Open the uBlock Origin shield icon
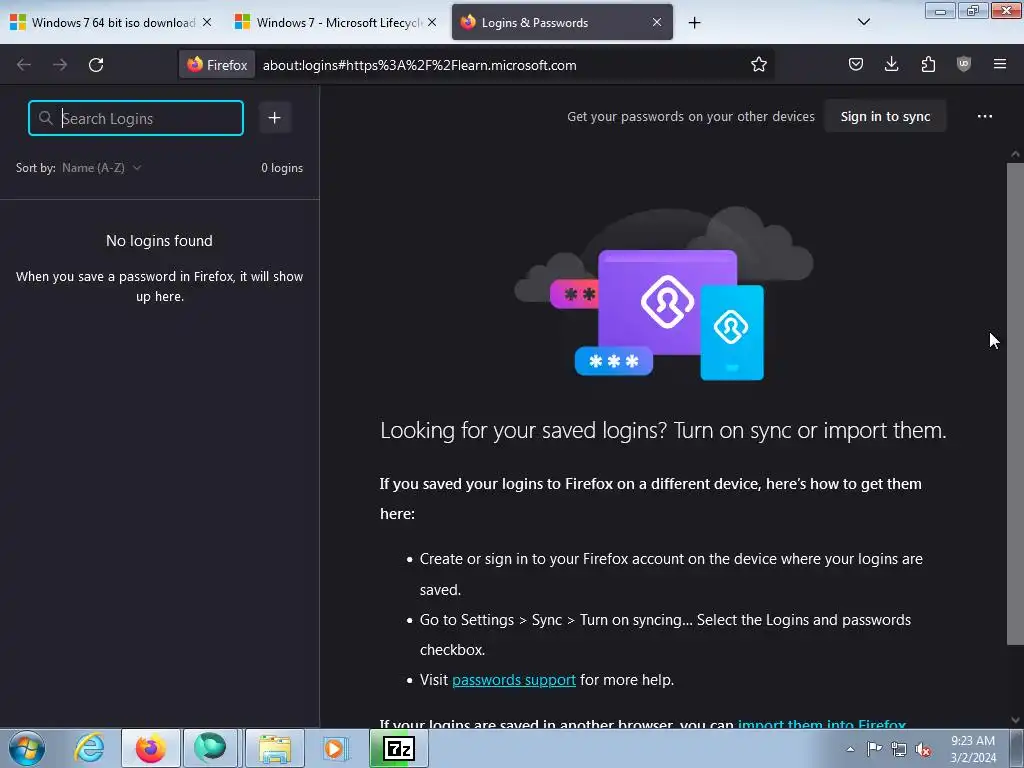Viewport: 1024px width, 768px height. point(963,65)
